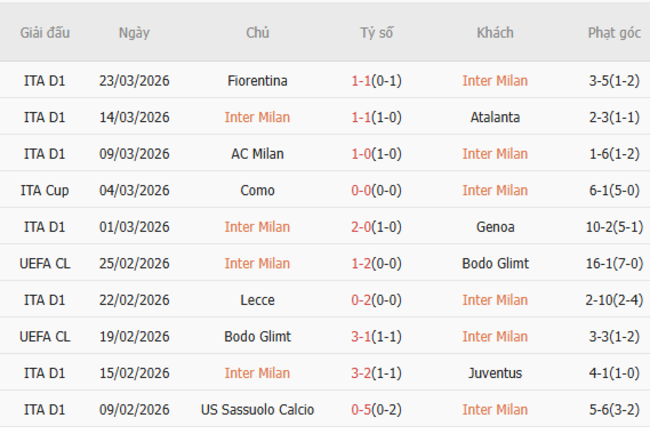Click the US Sassuolo Calcio team name
Screen dimensions: 650x434
pyautogui.click(x=257, y=410)
